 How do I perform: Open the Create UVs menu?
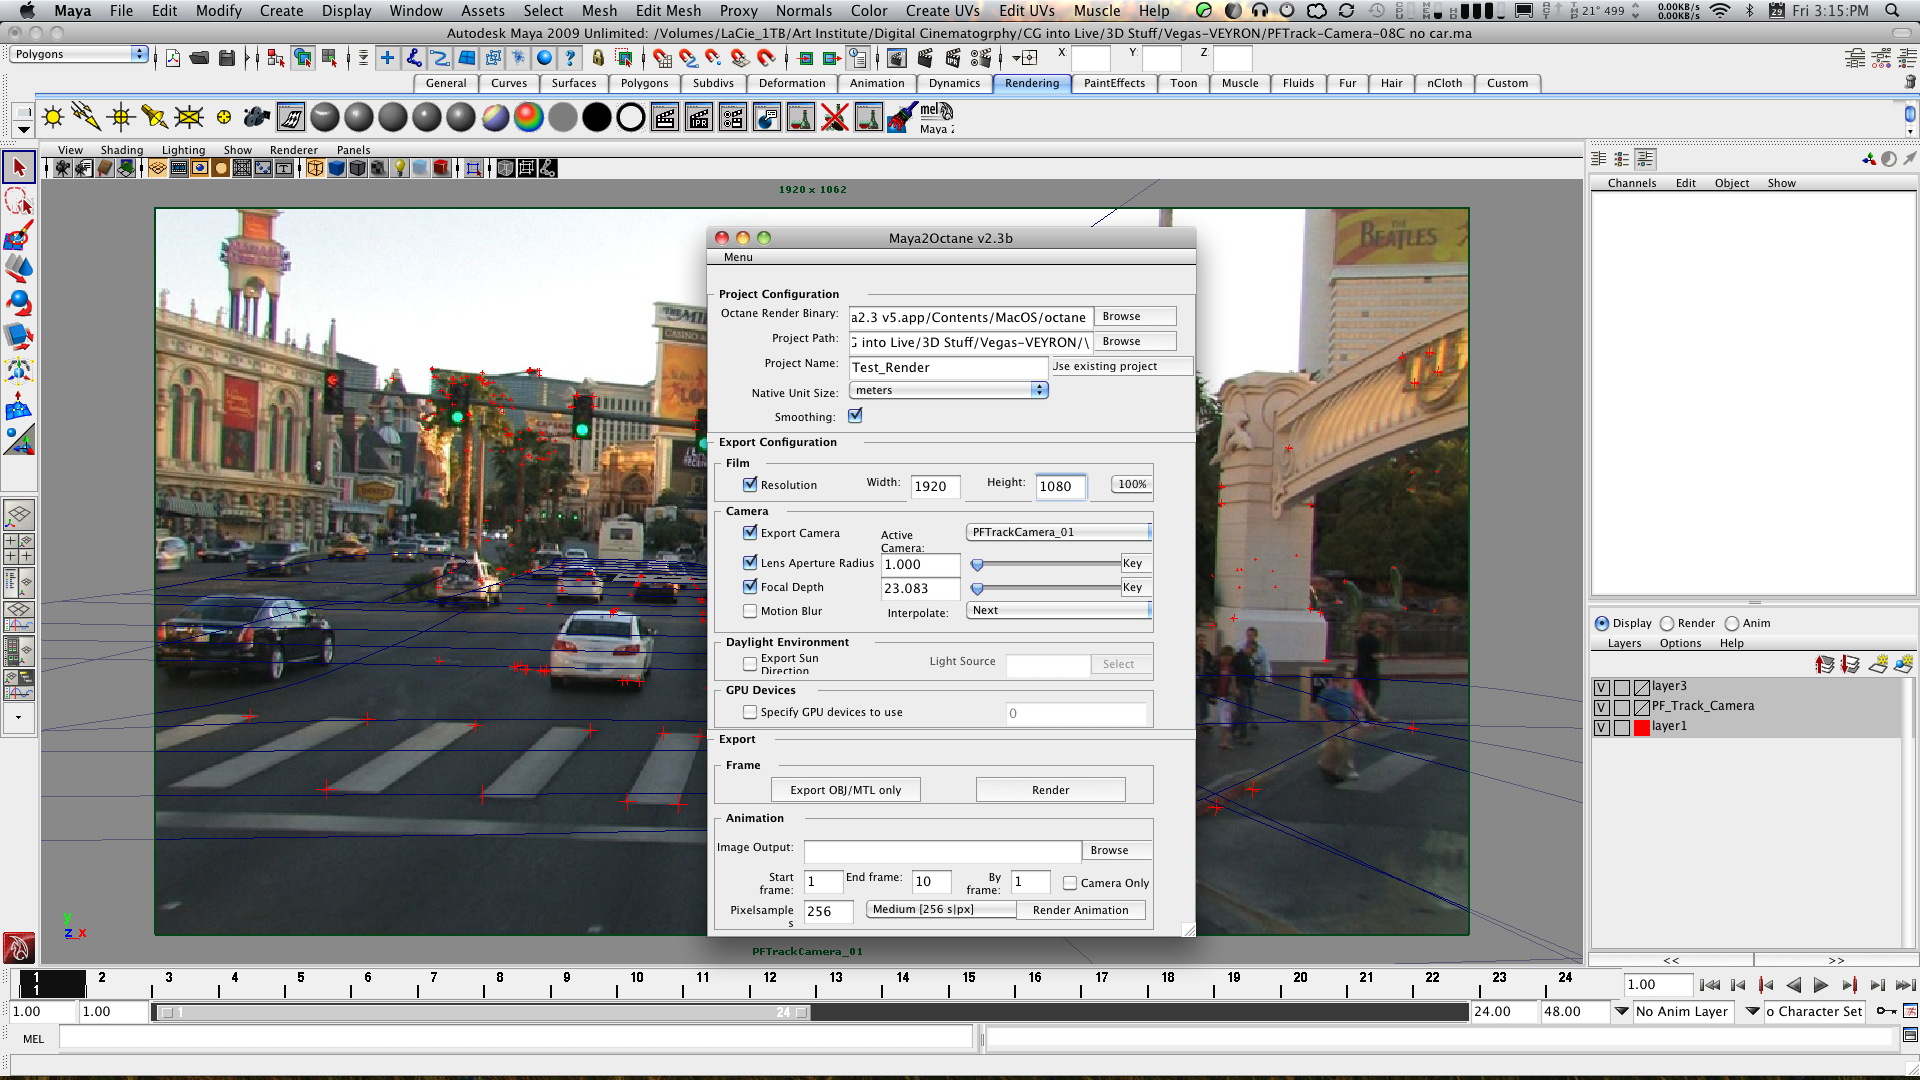point(942,10)
